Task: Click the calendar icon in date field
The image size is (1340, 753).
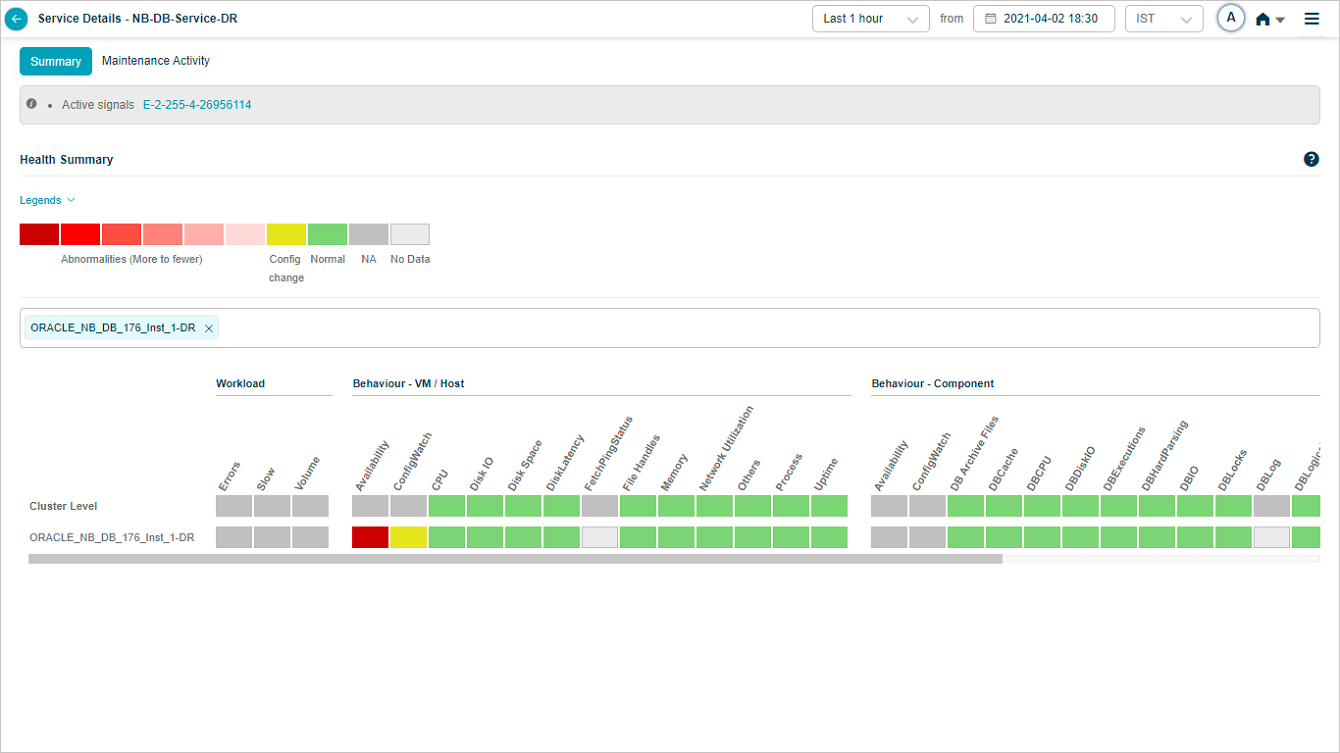Action: [x=991, y=19]
